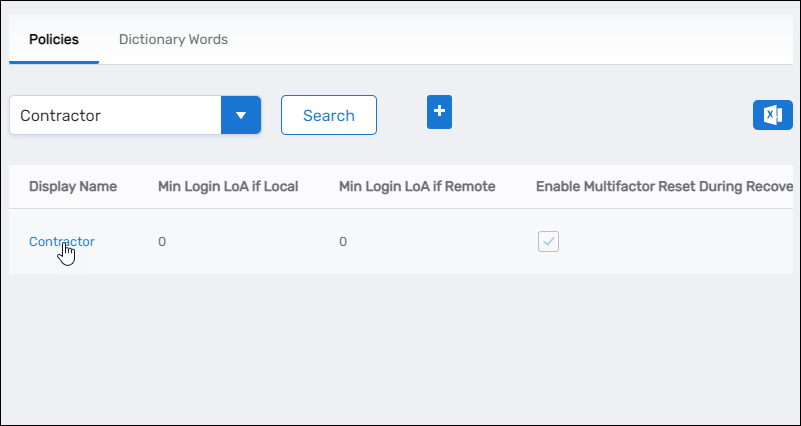Click the Contractor combo box field

pyautogui.click(x=115, y=115)
